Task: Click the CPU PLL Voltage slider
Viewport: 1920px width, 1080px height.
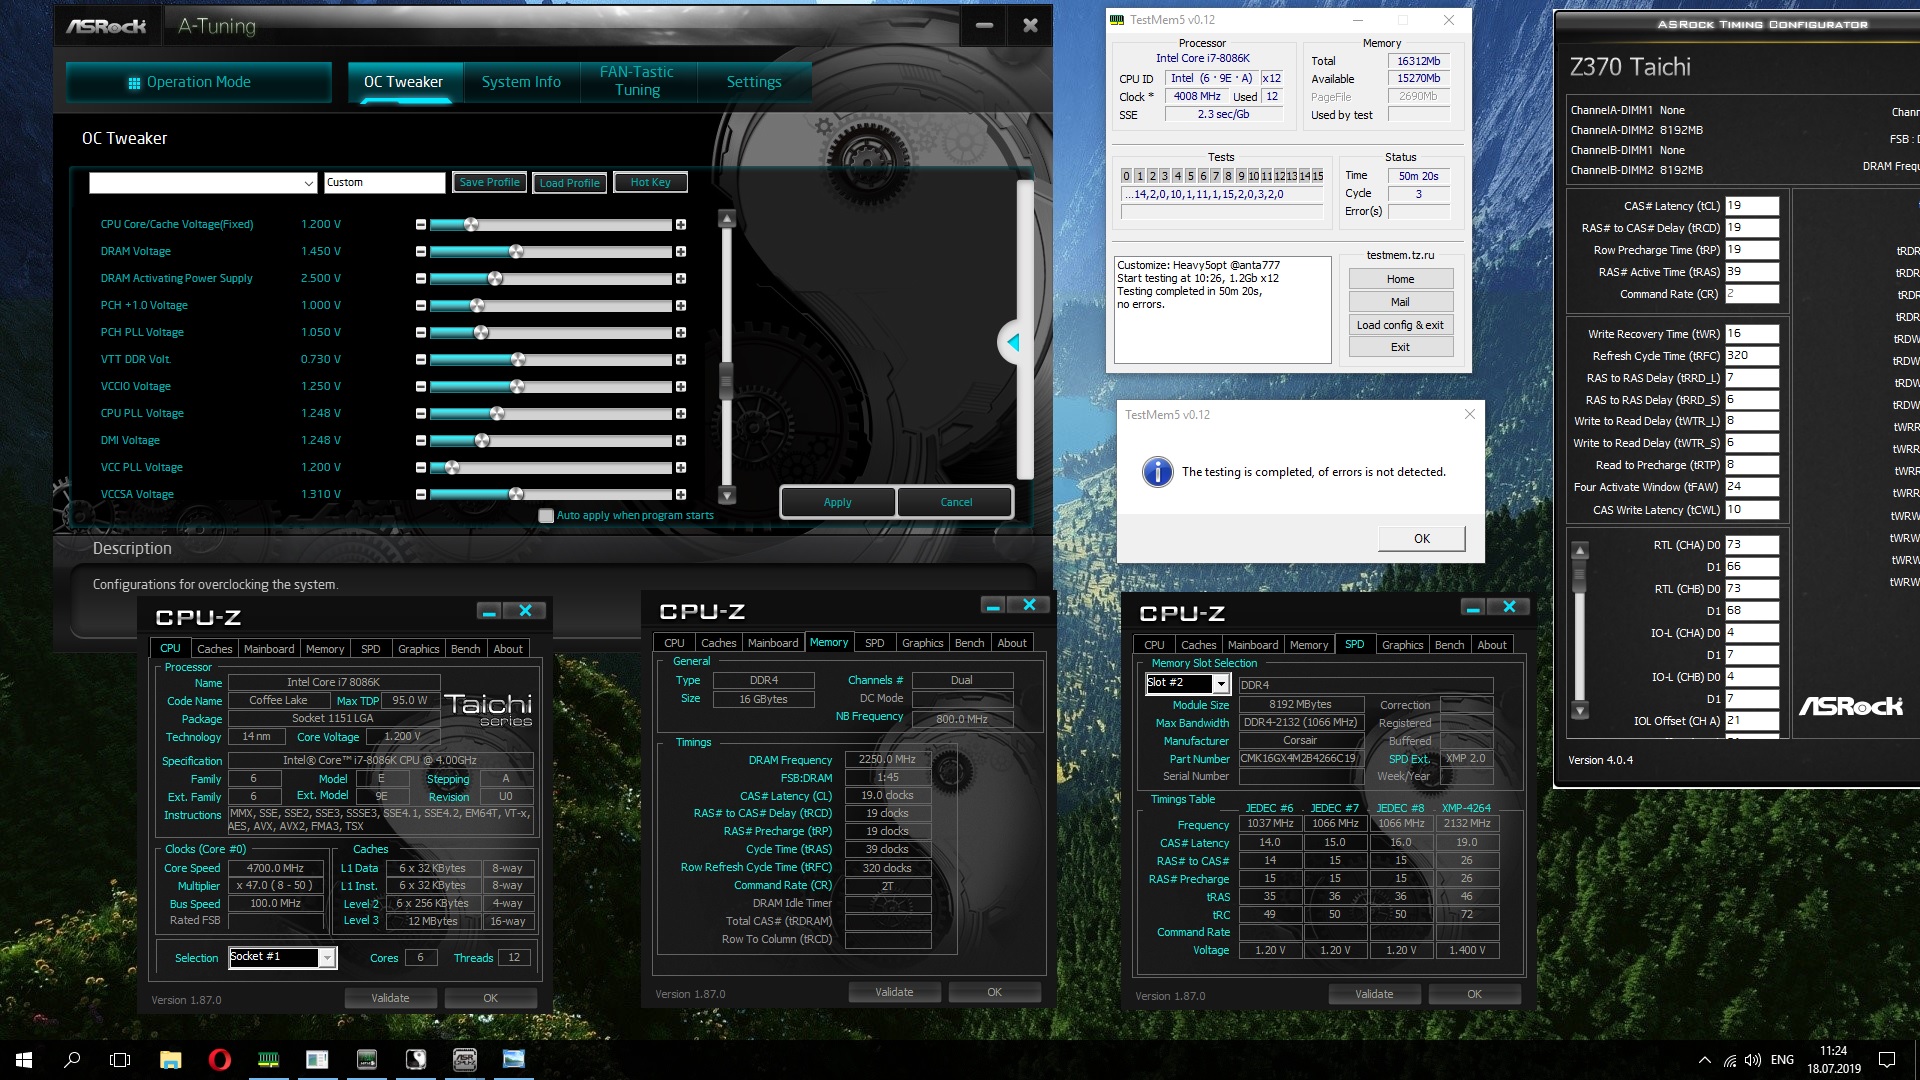Action: 497,414
